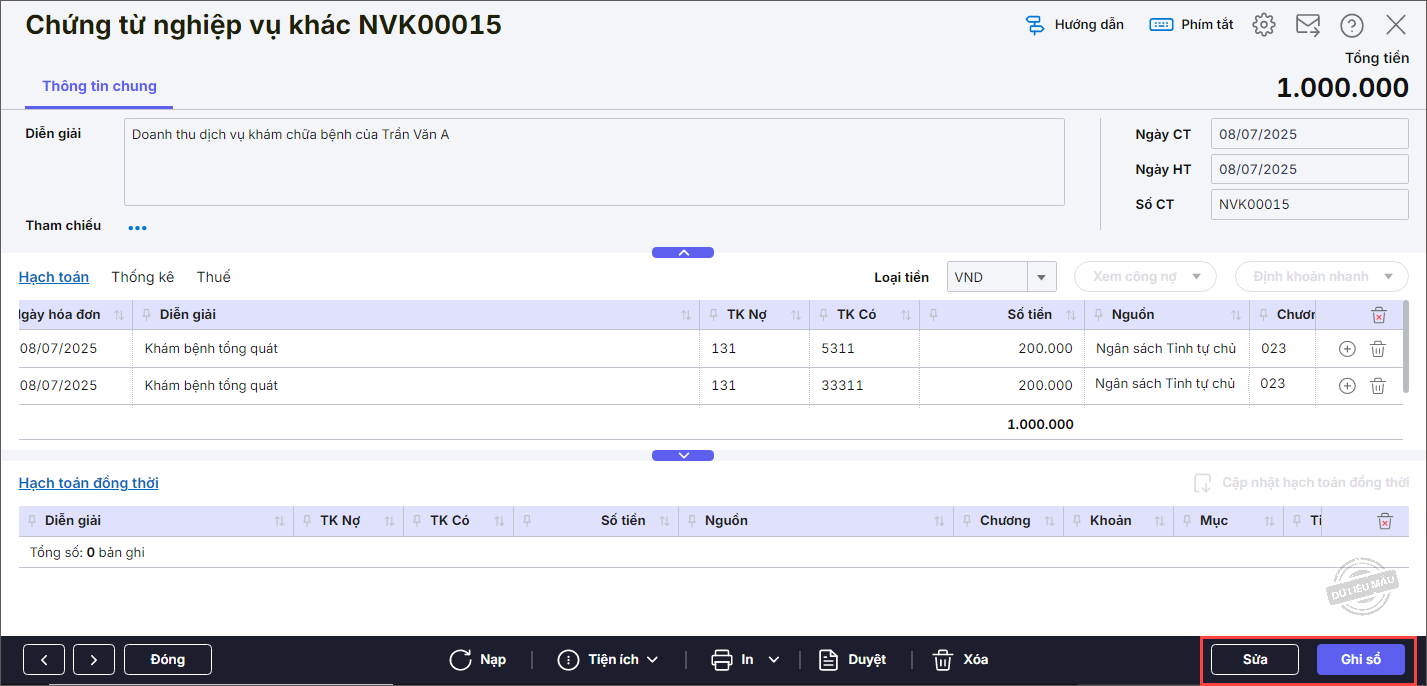
Task: Click the Đóng close button
Action: [168, 659]
